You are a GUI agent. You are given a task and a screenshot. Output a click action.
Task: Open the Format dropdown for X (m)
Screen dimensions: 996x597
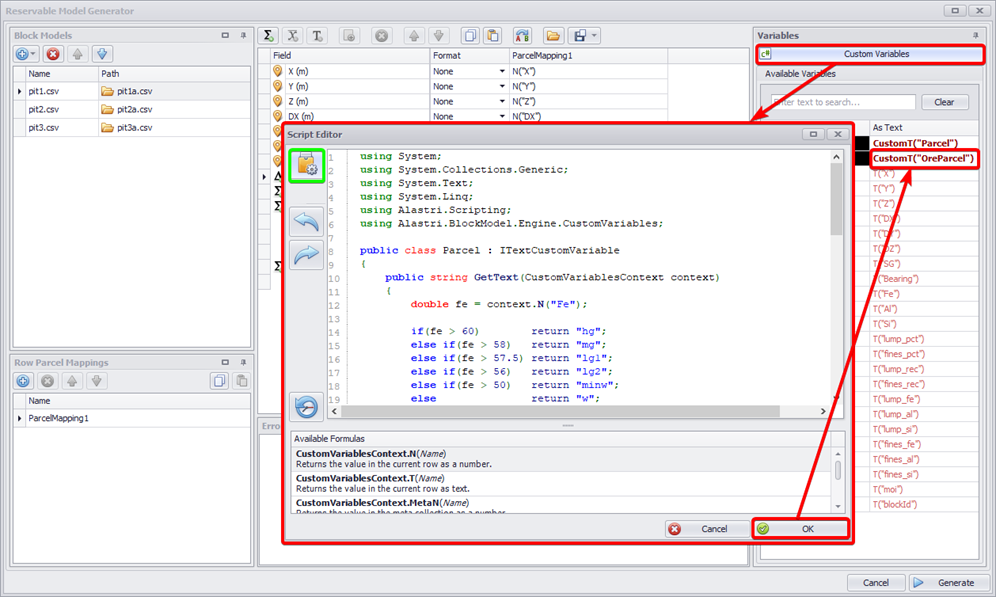502,72
